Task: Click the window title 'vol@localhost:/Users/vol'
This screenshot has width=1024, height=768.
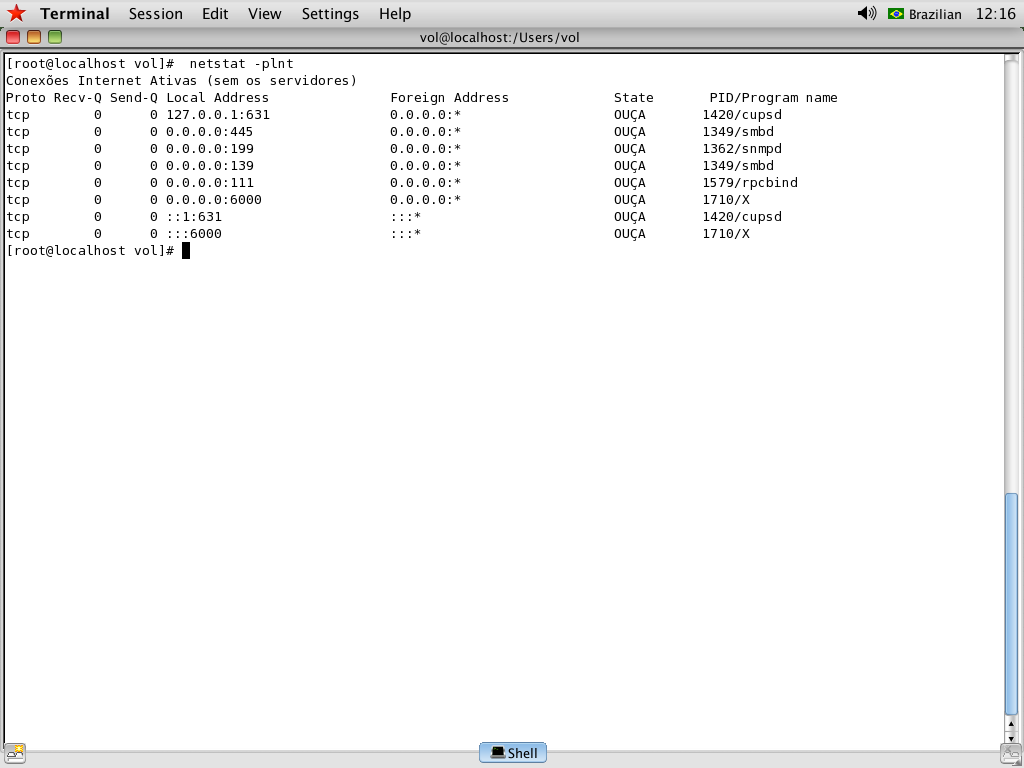Action: pyautogui.click(x=500, y=37)
